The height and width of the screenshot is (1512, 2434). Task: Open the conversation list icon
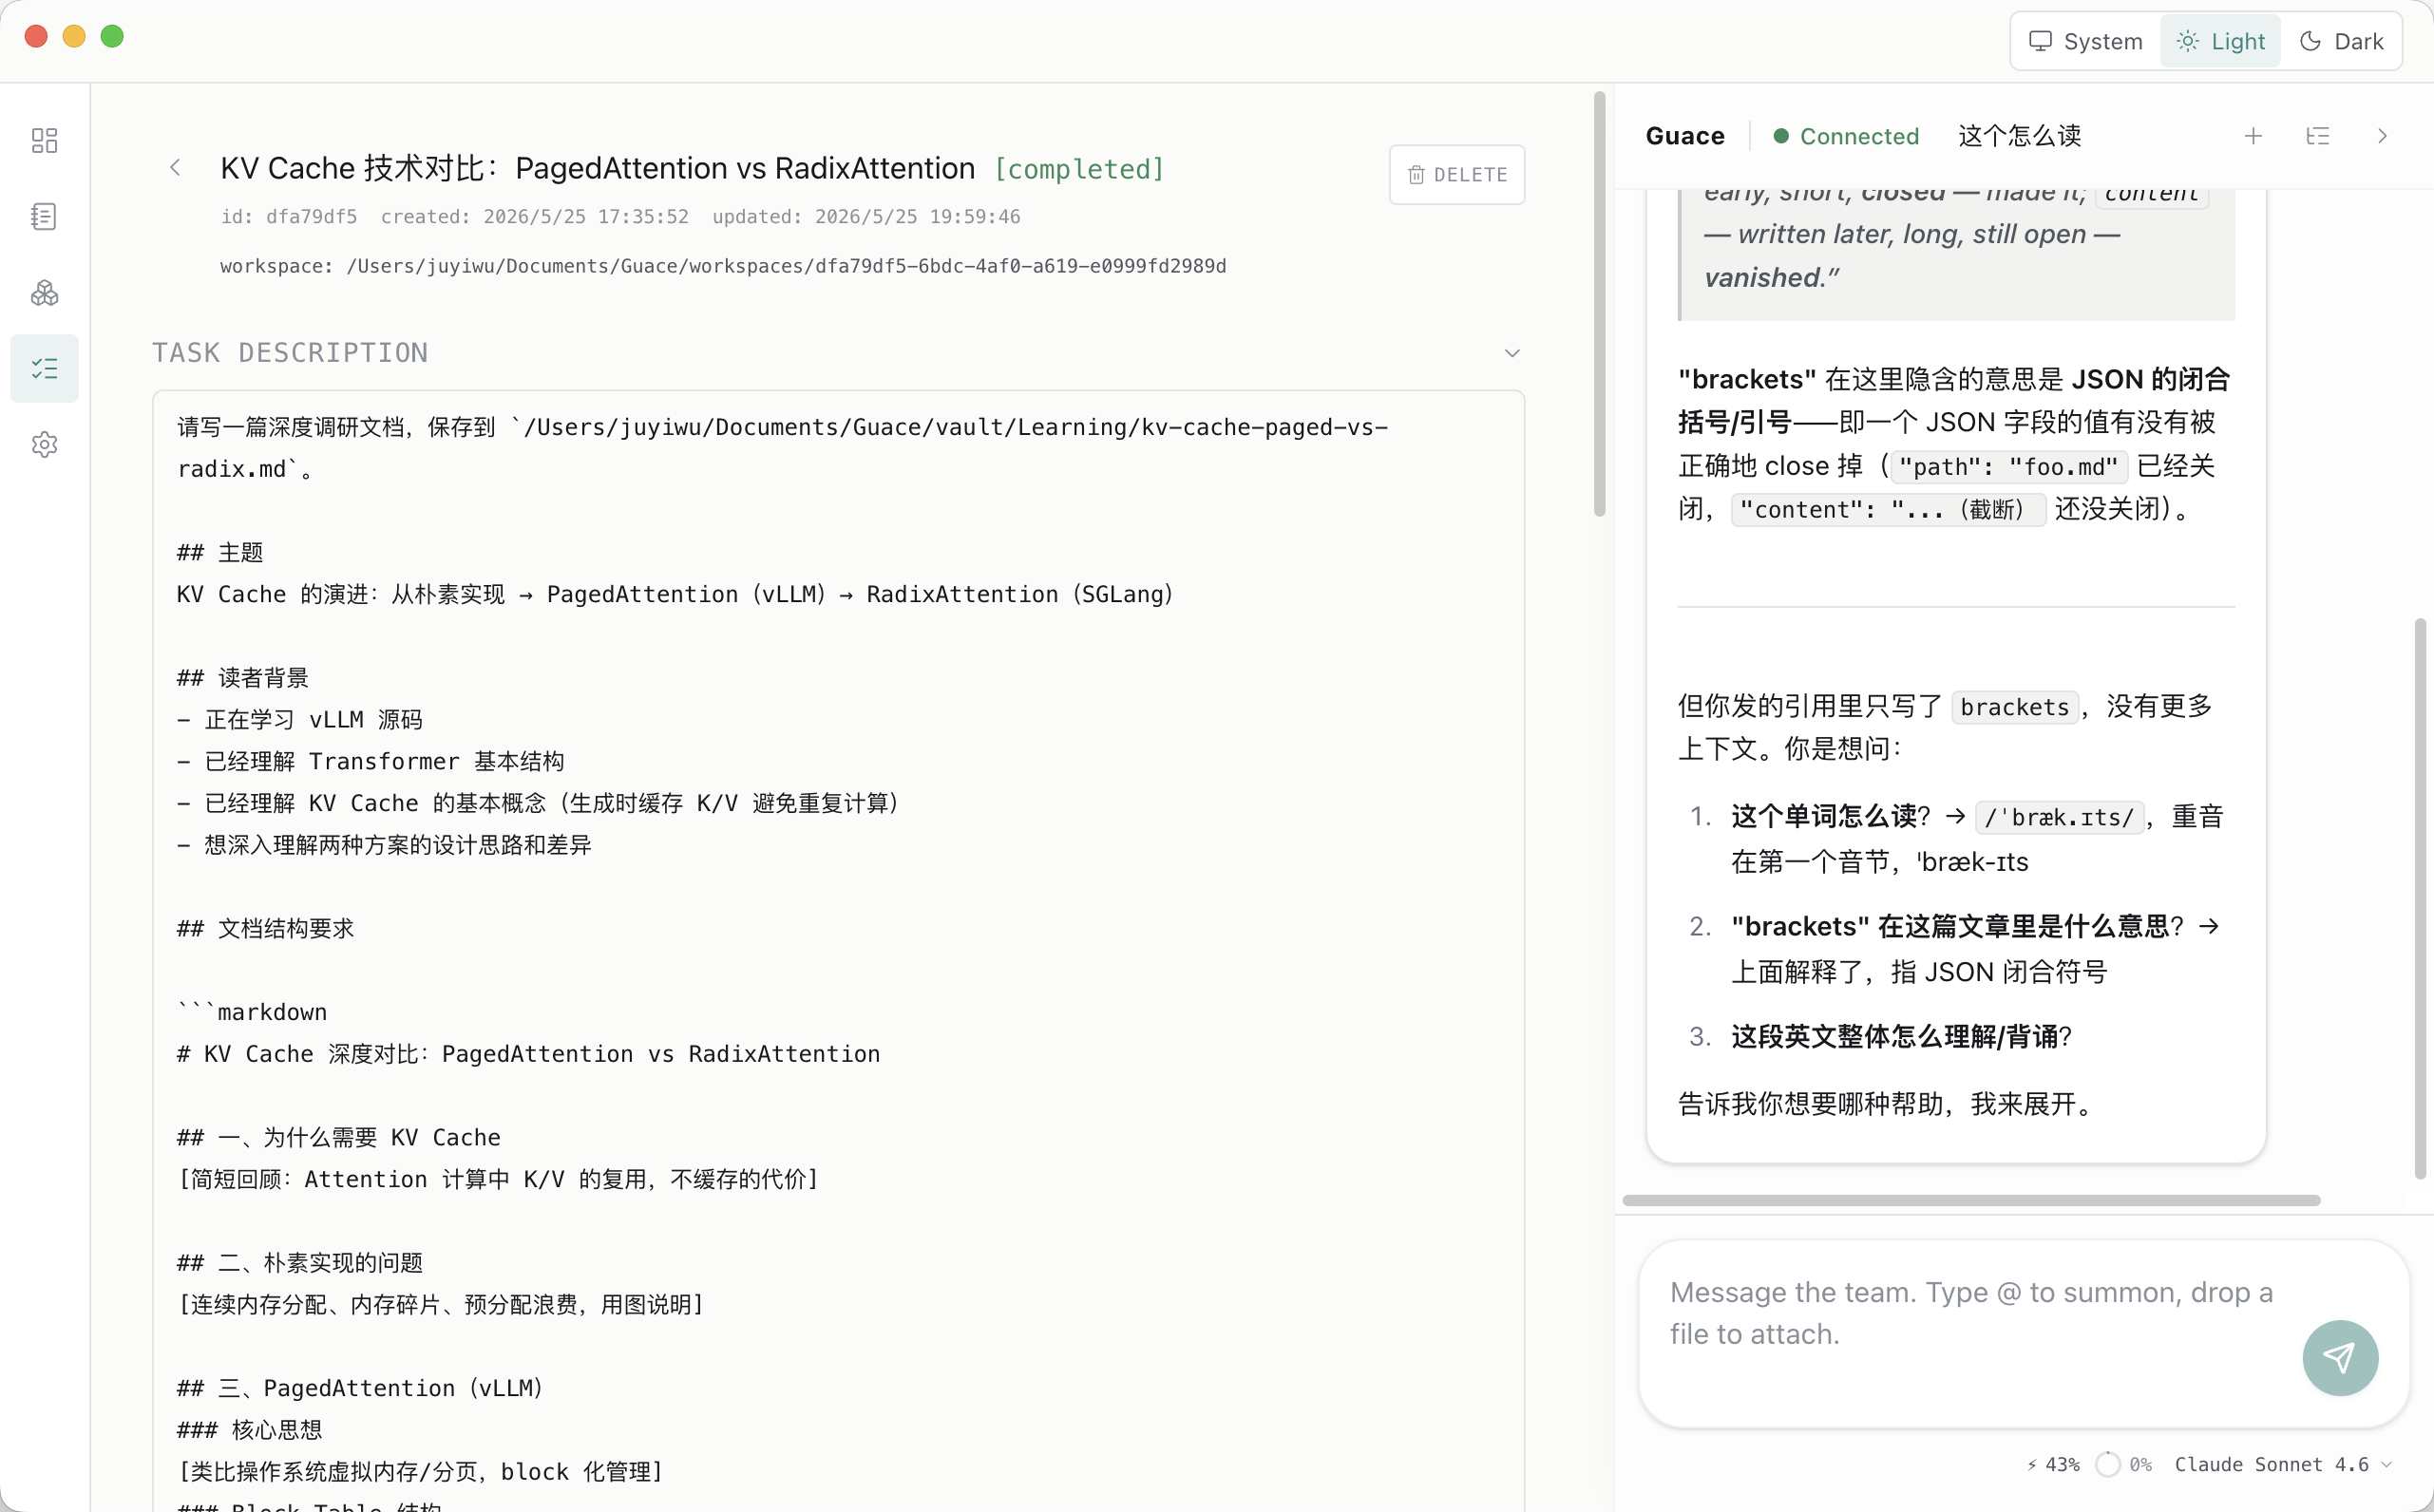(x=2317, y=136)
